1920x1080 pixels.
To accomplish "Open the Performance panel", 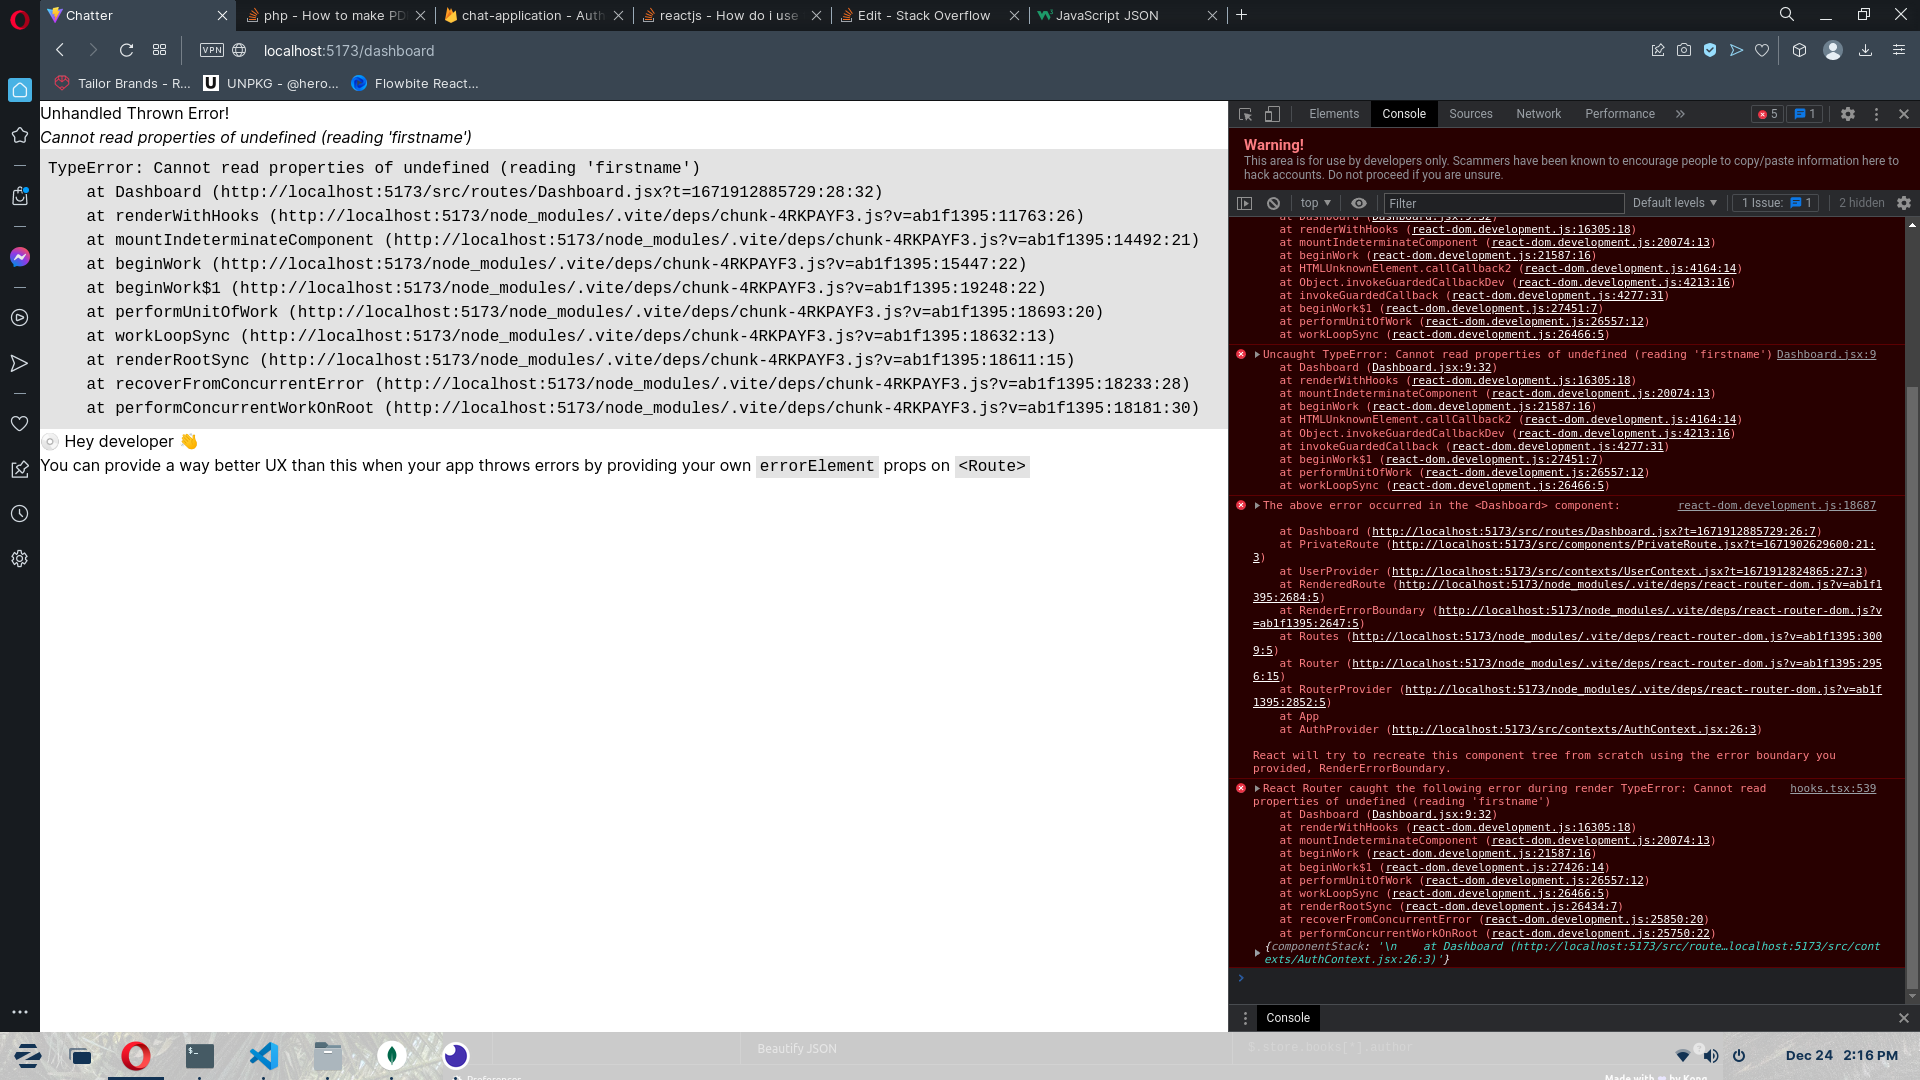I will (x=1619, y=113).
